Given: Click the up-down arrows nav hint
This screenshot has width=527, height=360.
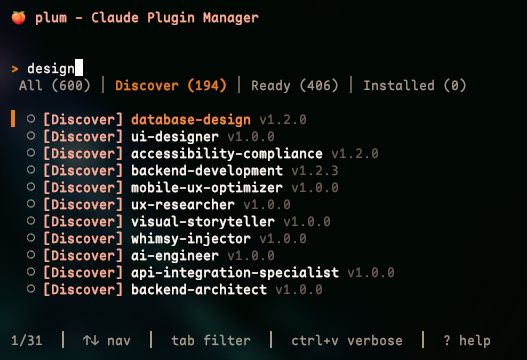Looking at the screenshot, I should [107, 341].
